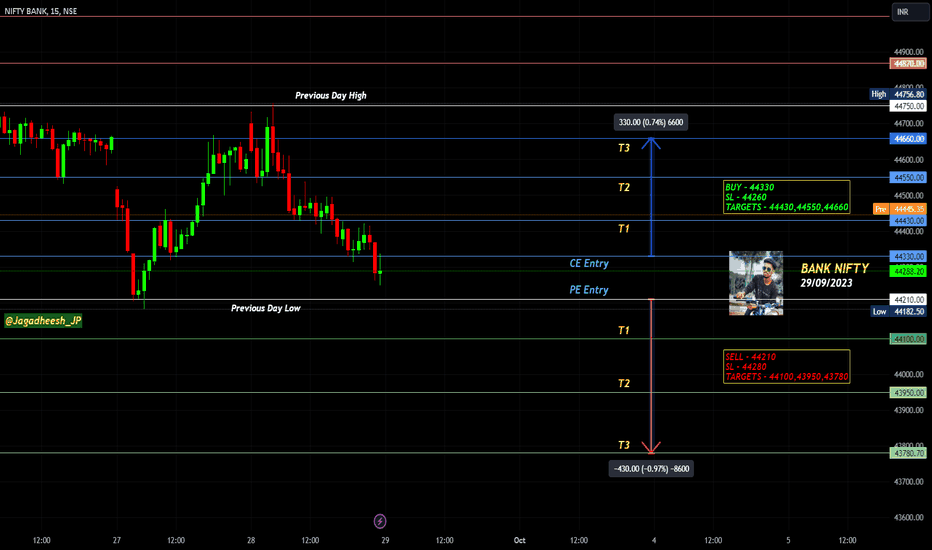Click the 44000.00 price axis tick
This screenshot has height=550, width=932.
(909, 374)
